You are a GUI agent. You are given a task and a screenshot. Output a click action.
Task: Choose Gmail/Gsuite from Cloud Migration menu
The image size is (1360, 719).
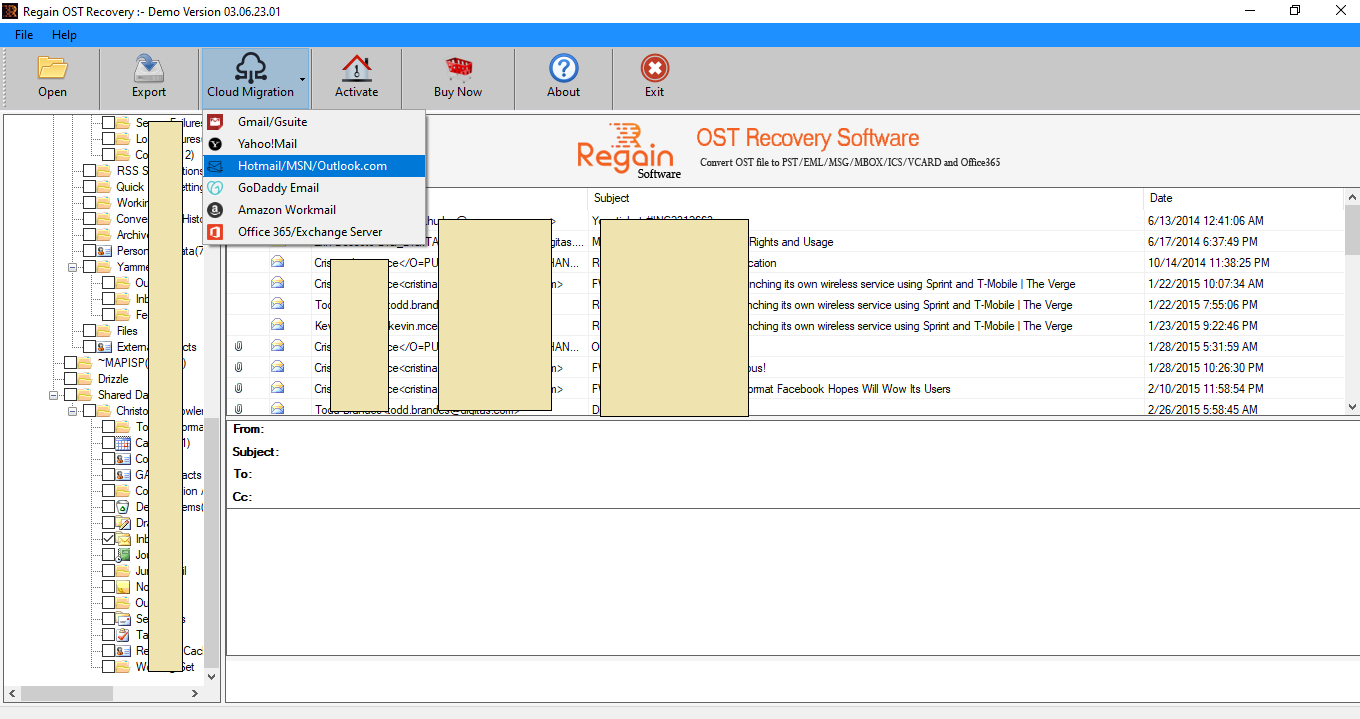click(315, 122)
